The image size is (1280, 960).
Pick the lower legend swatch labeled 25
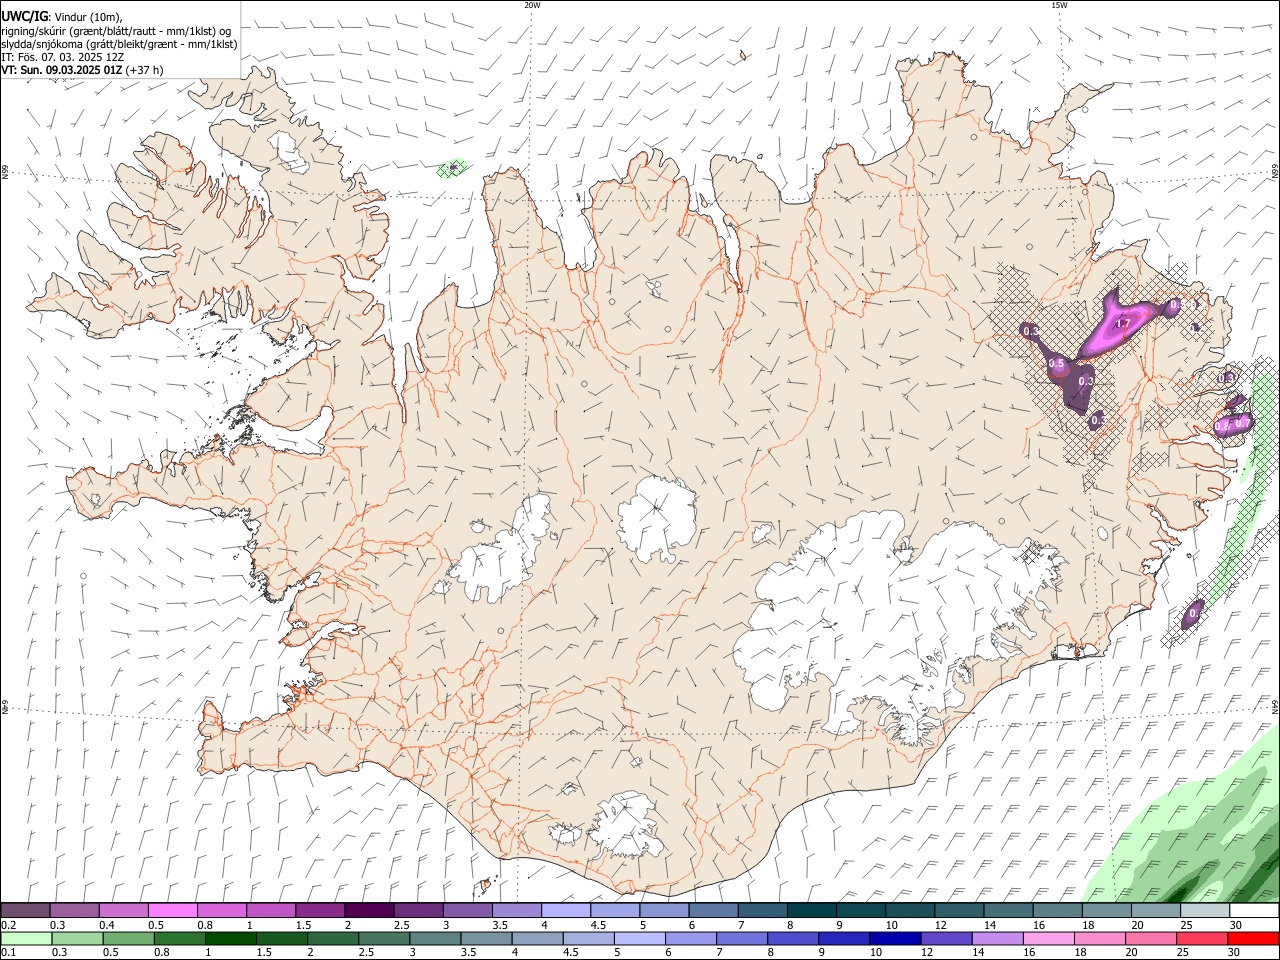(1200, 938)
